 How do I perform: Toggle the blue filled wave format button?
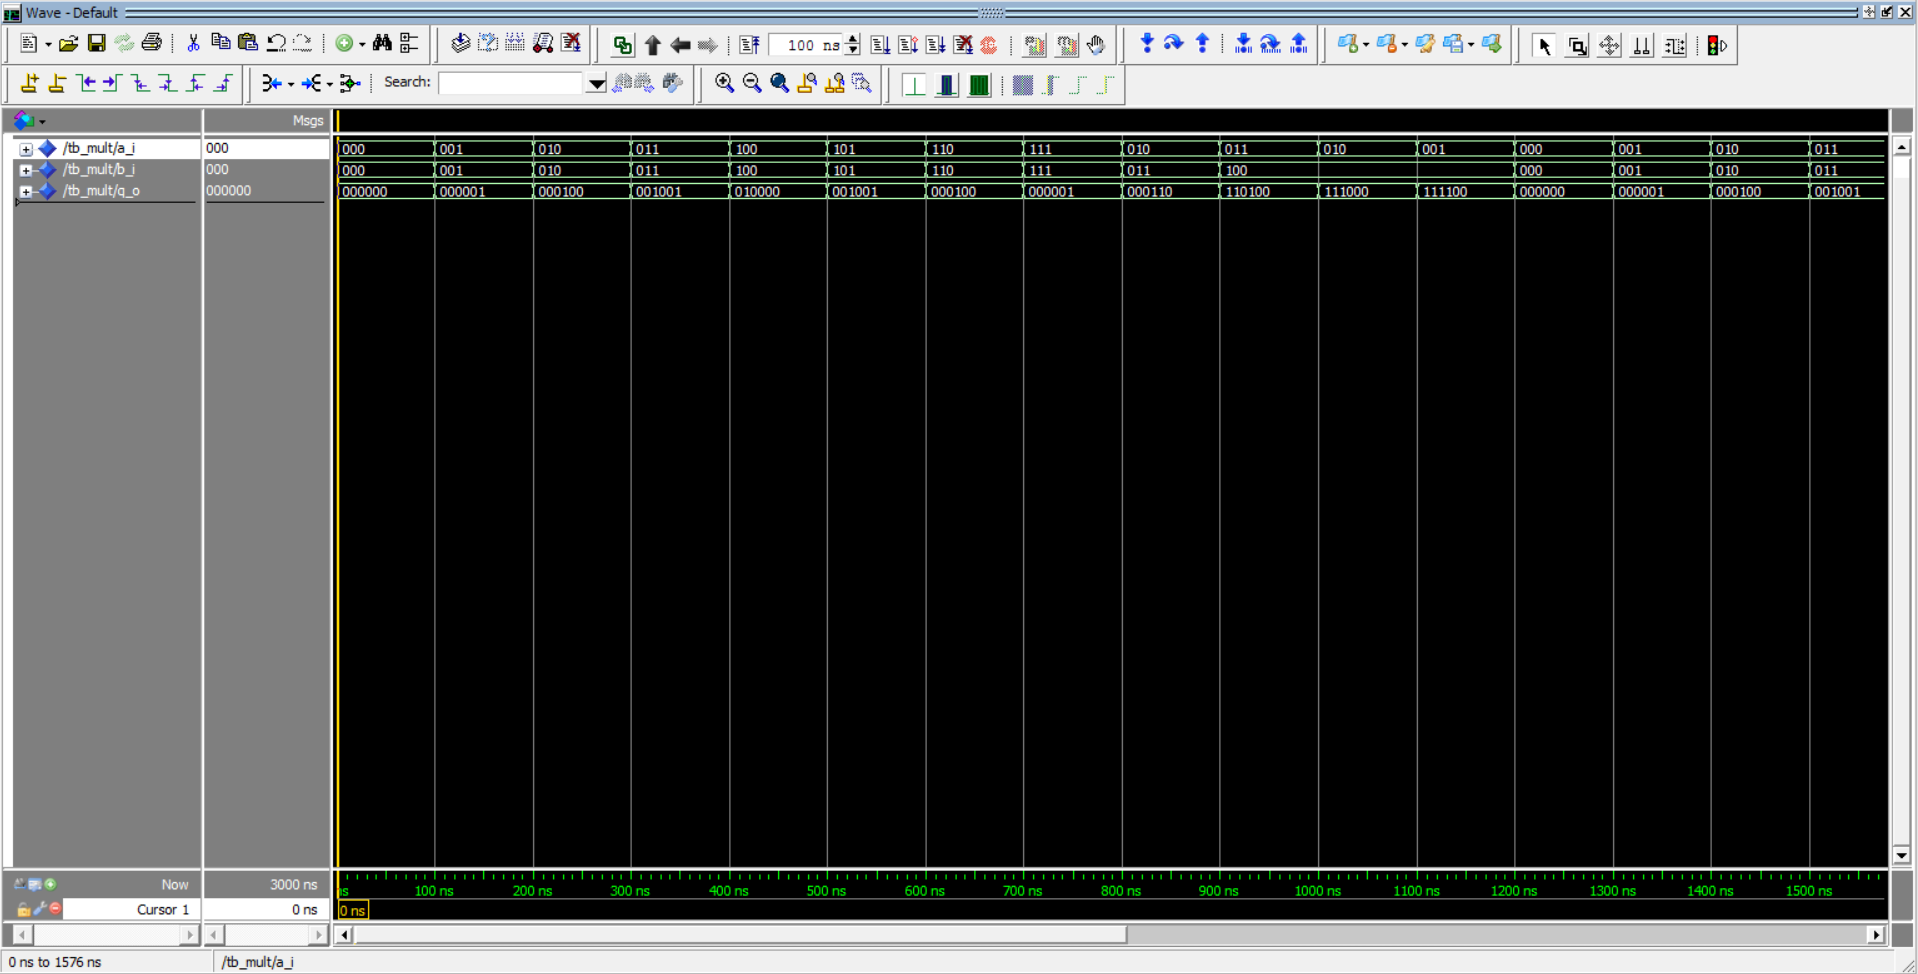pyautogui.click(x=946, y=85)
